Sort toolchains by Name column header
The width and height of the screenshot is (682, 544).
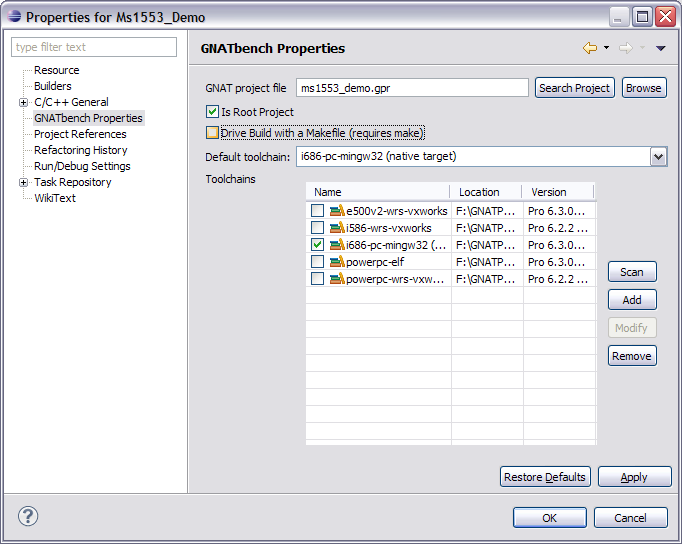[378, 192]
